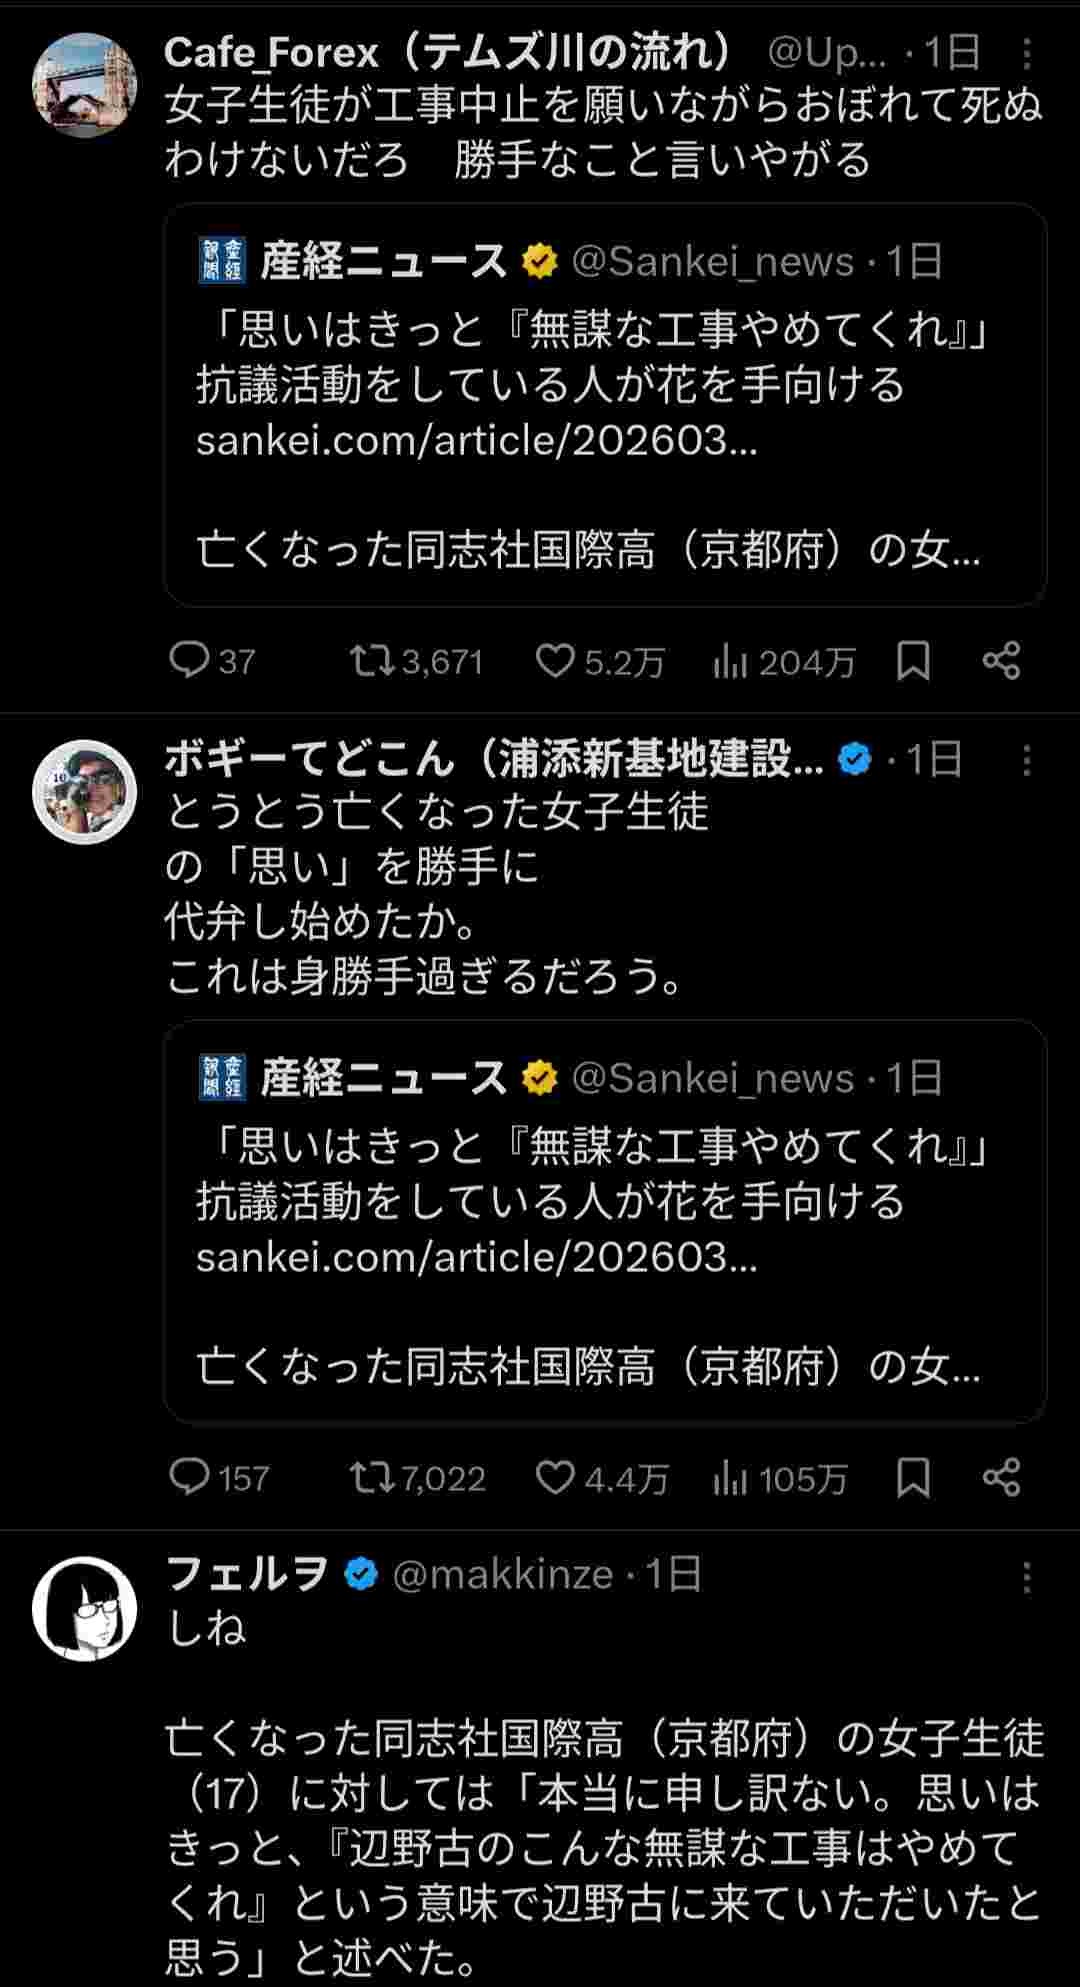1080x1987 pixels.
Task: Reply to the ボギーてどこん post
Action: 189,1477
